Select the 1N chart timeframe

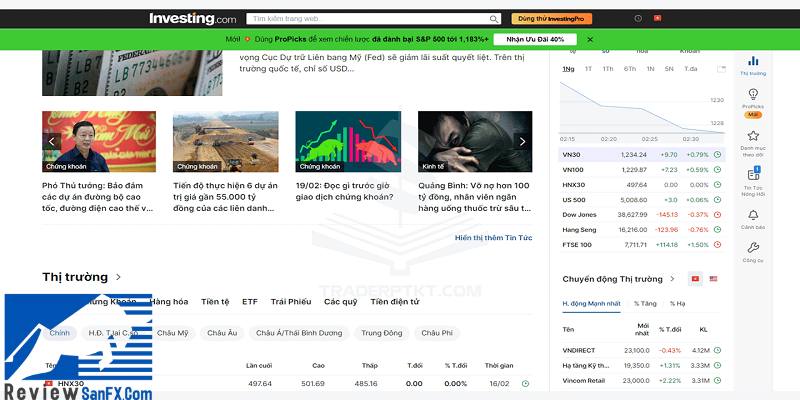650,69
